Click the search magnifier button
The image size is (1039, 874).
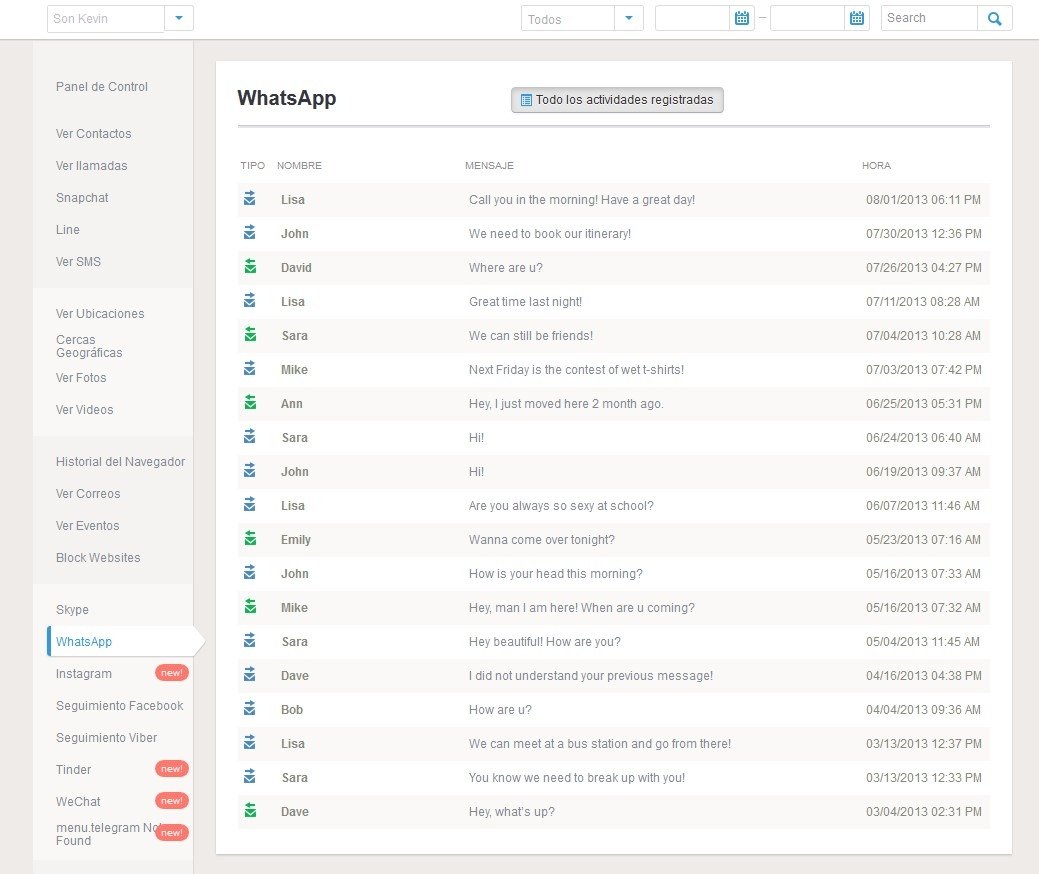995,19
